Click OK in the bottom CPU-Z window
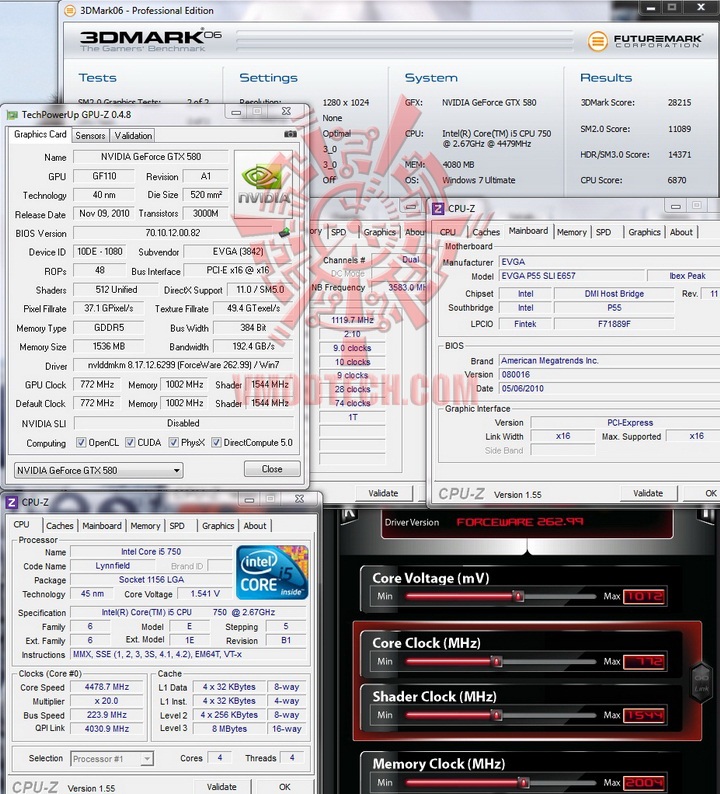The image size is (720, 794). (285, 786)
